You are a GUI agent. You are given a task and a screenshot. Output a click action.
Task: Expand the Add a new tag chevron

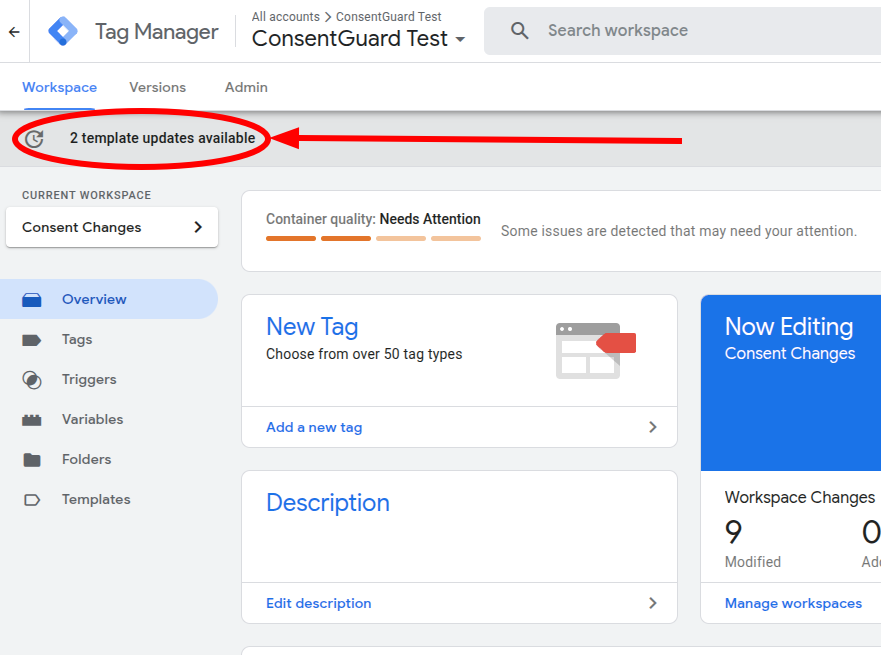tap(653, 427)
